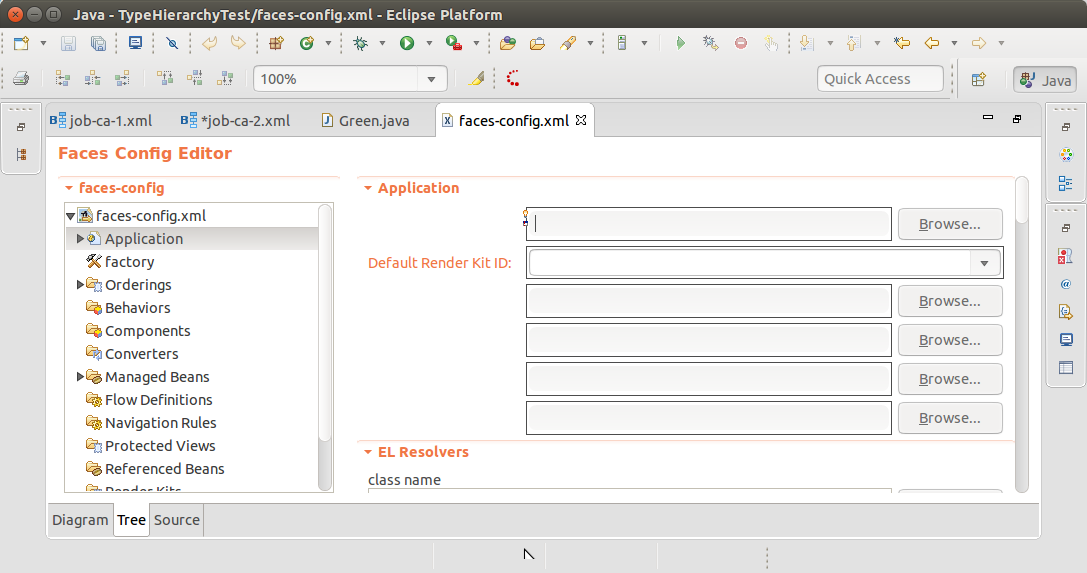Select Converters in the tree
1087x573 pixels.
(141, 353)
